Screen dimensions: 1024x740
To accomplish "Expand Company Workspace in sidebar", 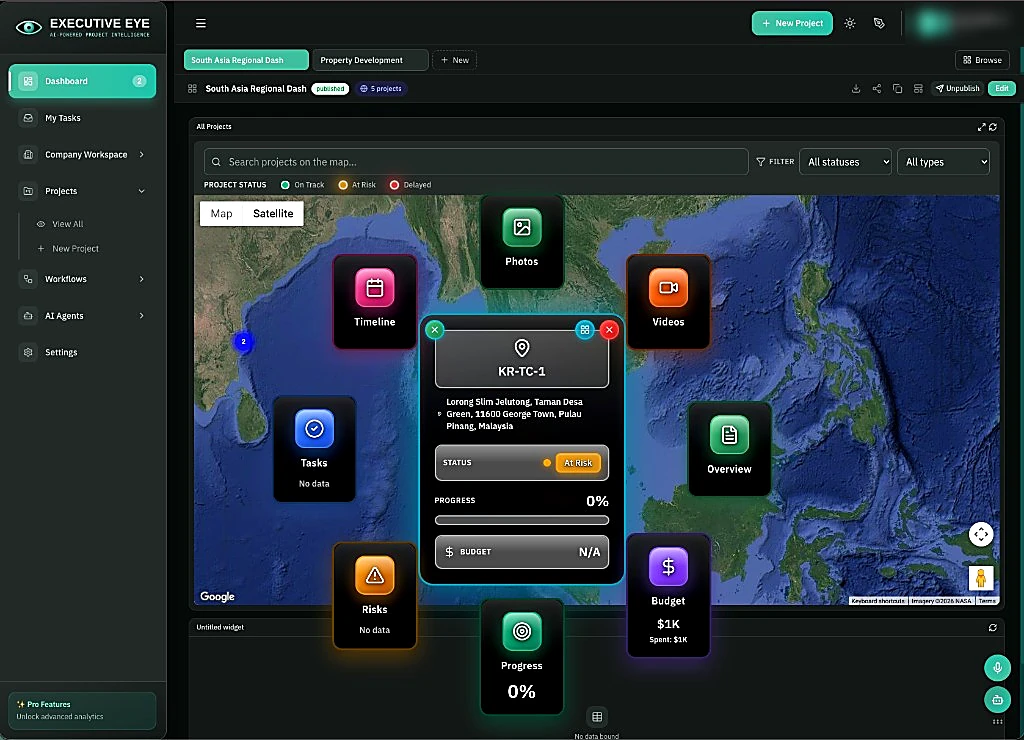I will pos(82,155).
